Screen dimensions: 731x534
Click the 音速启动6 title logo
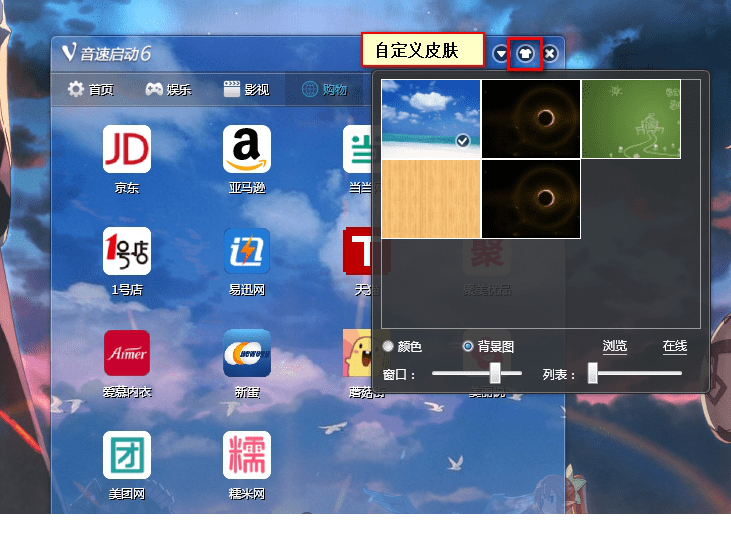click(x=106, y=53)
